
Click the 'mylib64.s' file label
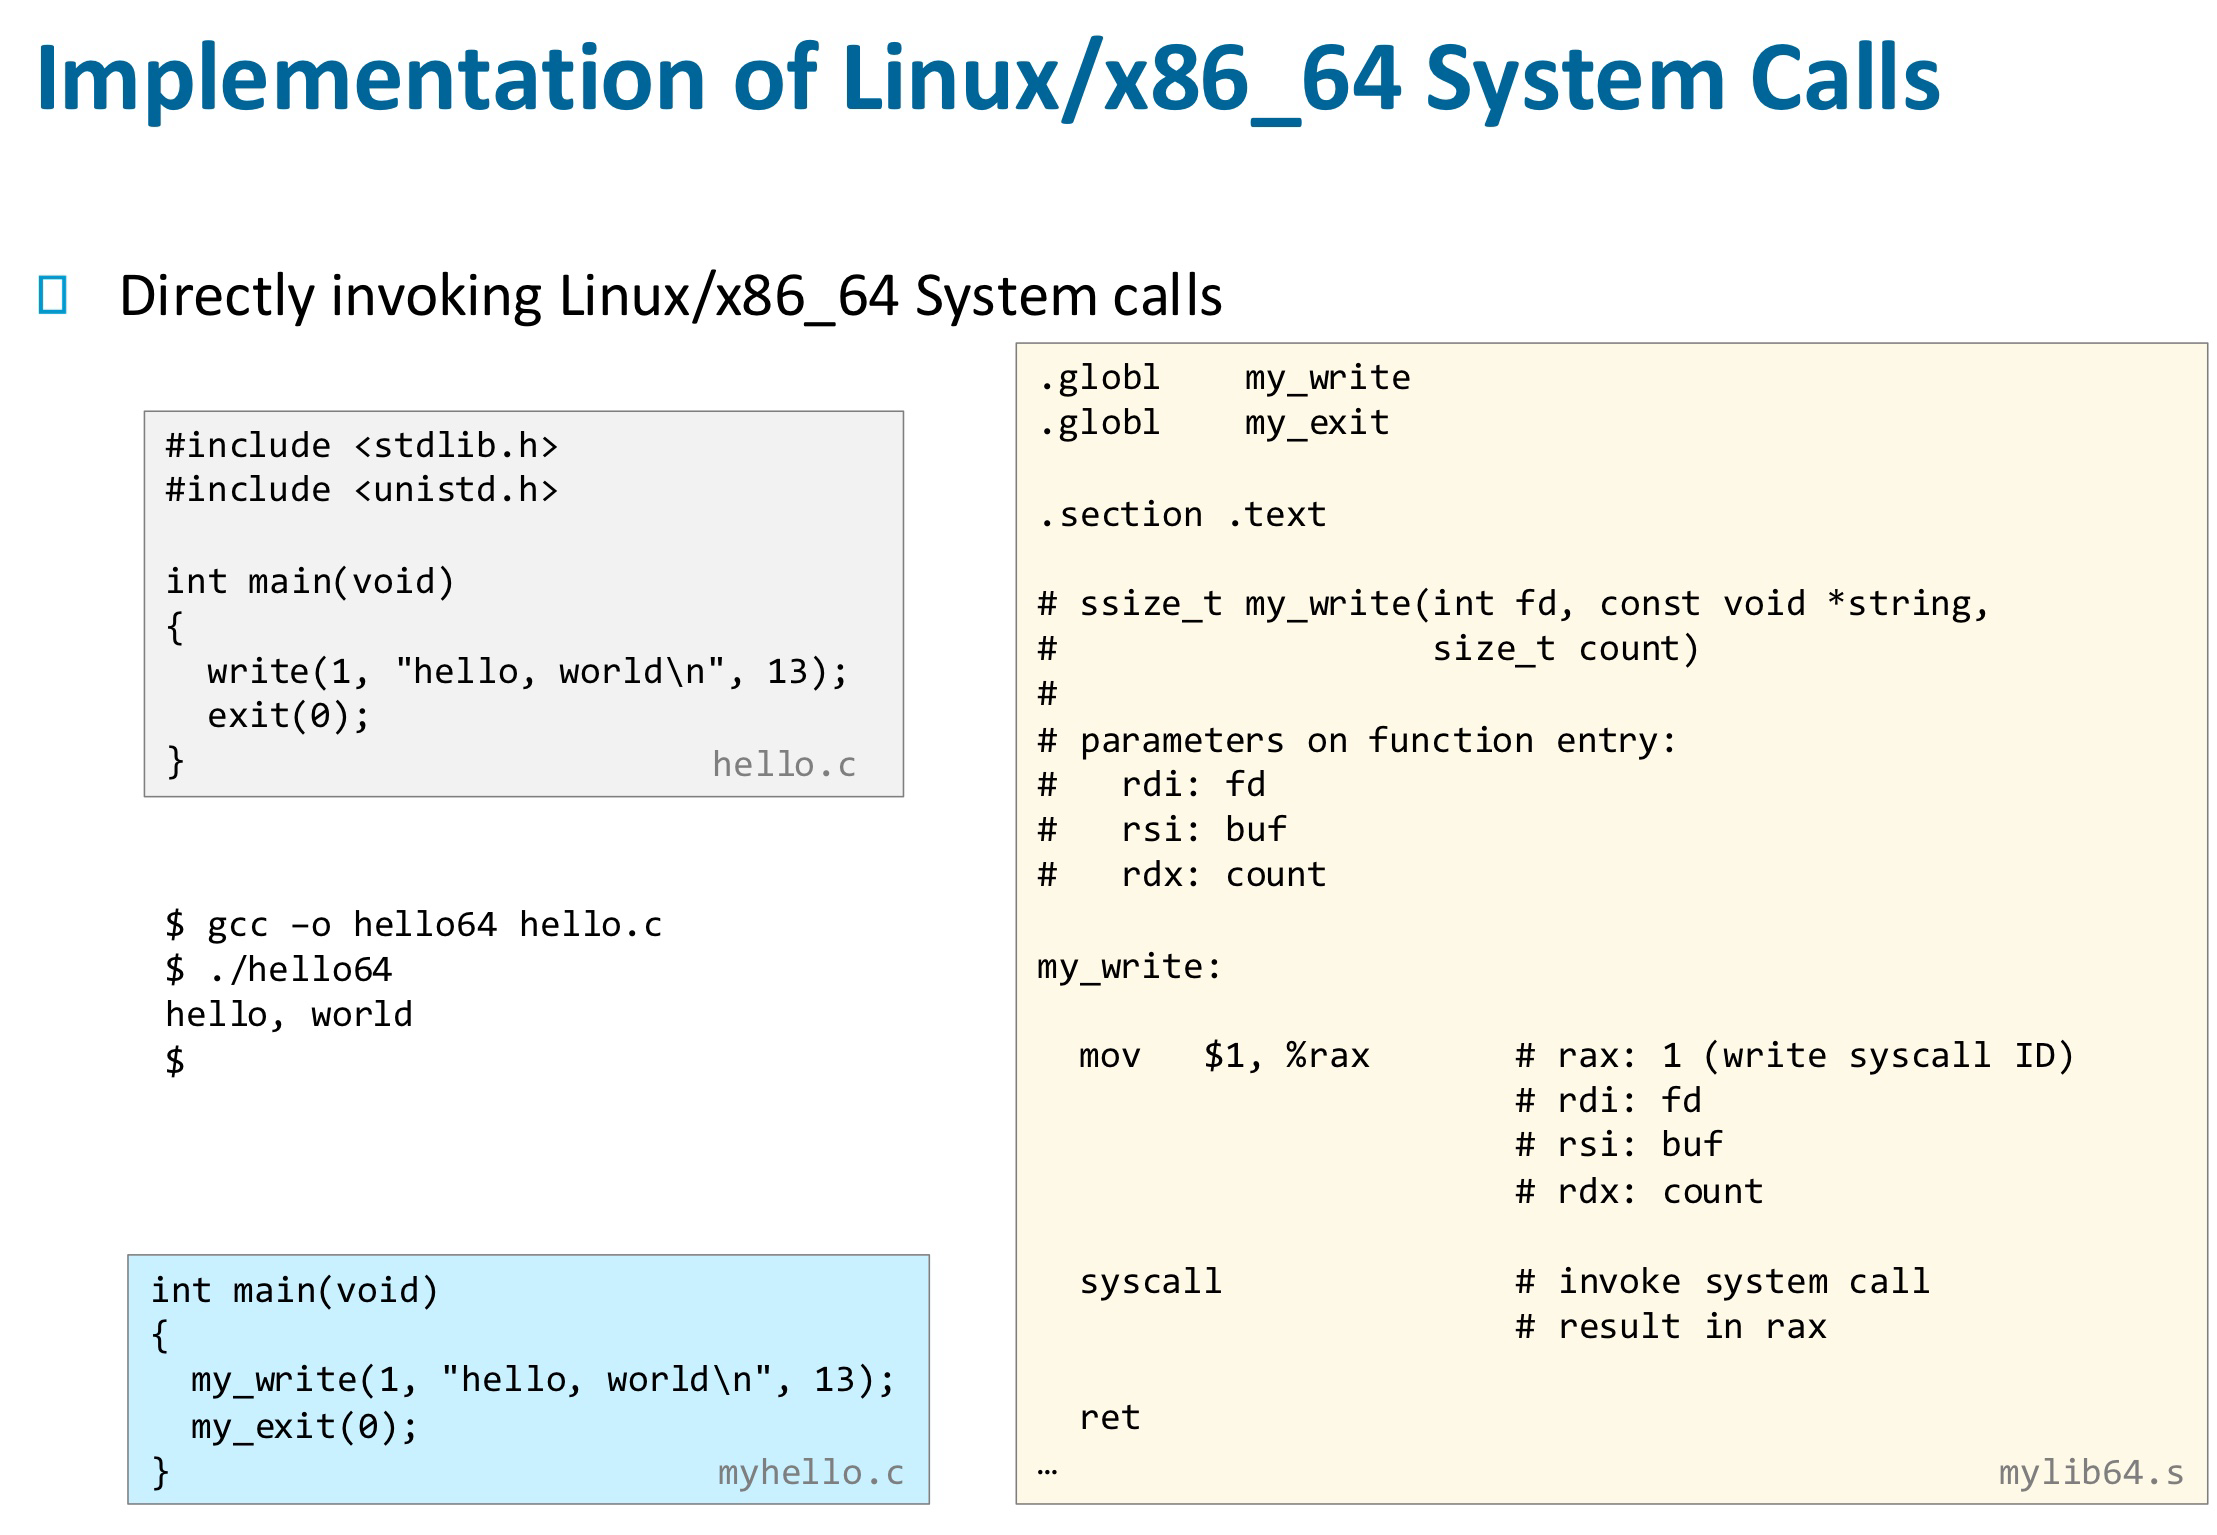click(2091, 1473)
